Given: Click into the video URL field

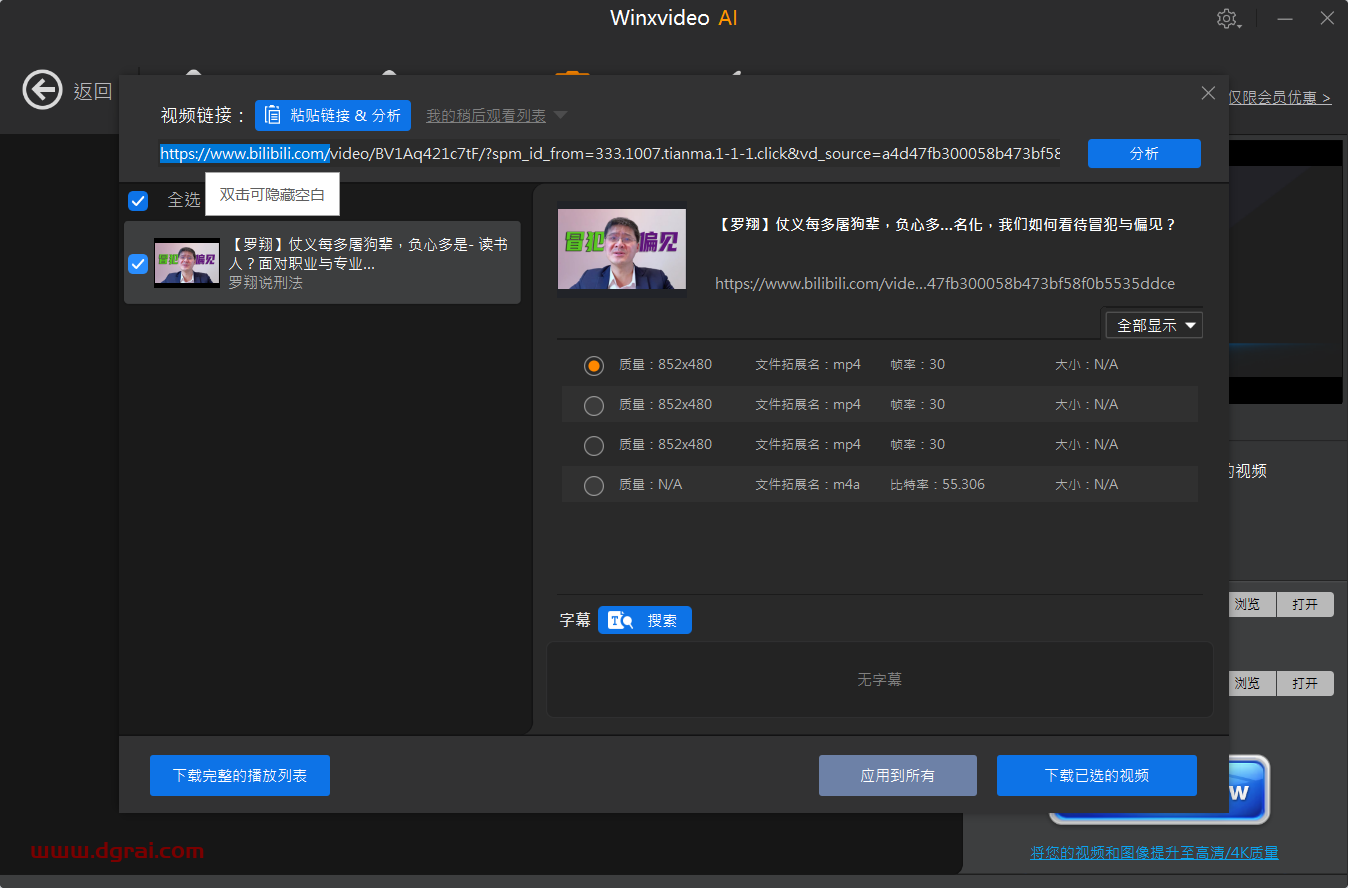Looking at the screenshot, I should 610,154.
